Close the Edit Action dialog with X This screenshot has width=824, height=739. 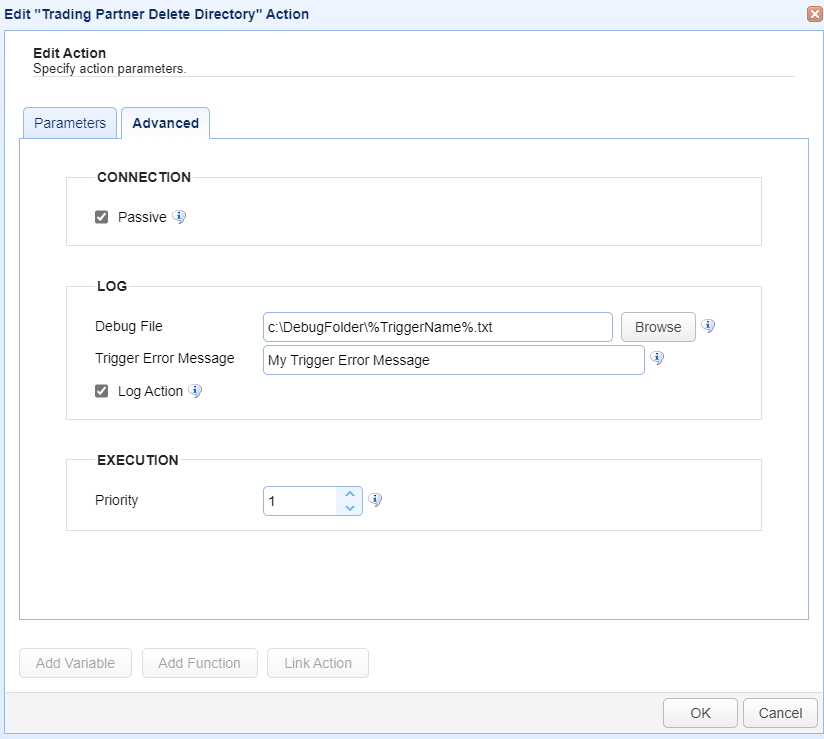click(814, 14)
